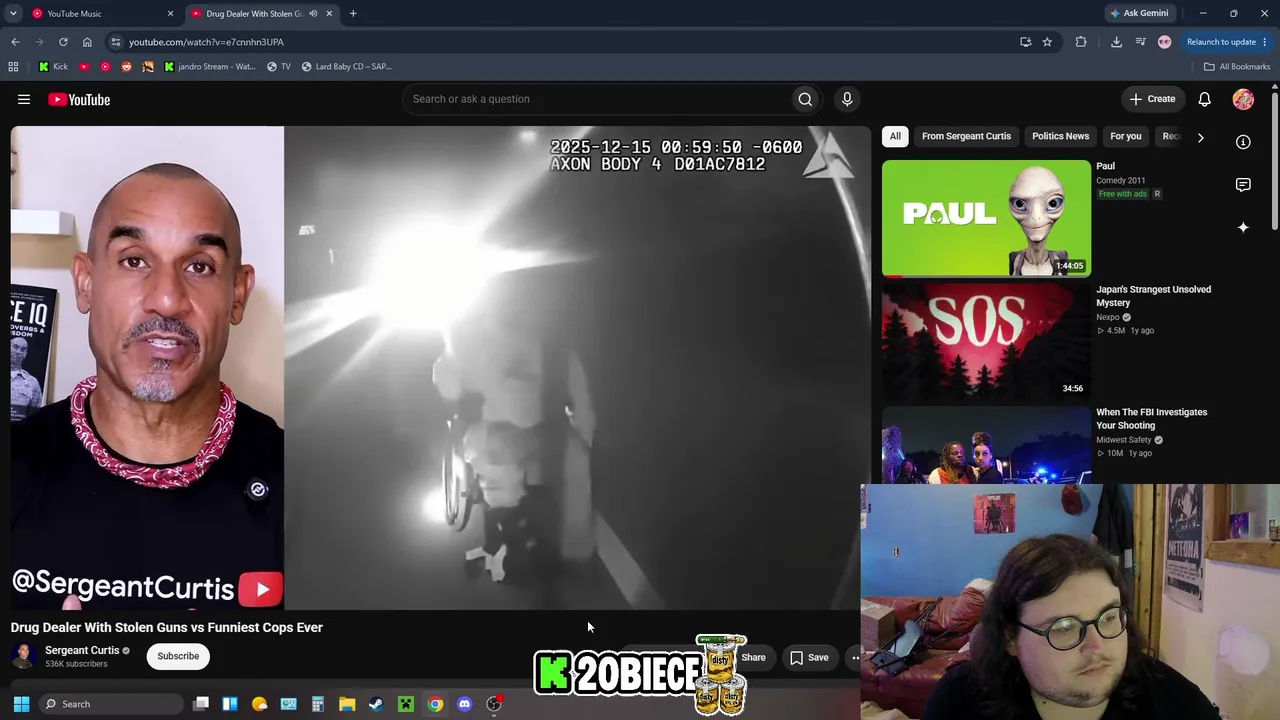Launch Discord from the taskbar
The image size is (1280, 720).
pyautogui.click(x=464, y=704)
